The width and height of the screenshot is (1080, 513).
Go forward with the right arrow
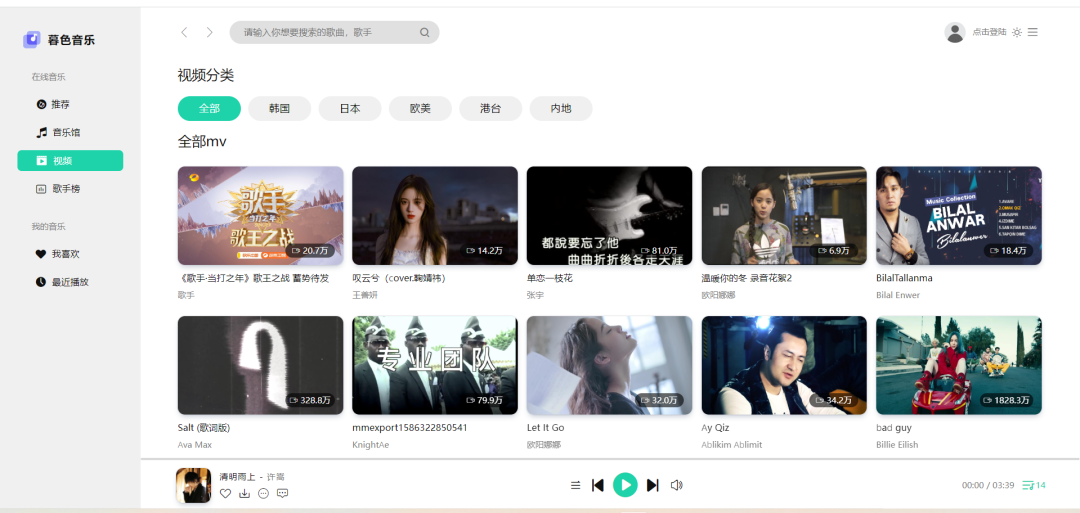(x=209, y=32)
